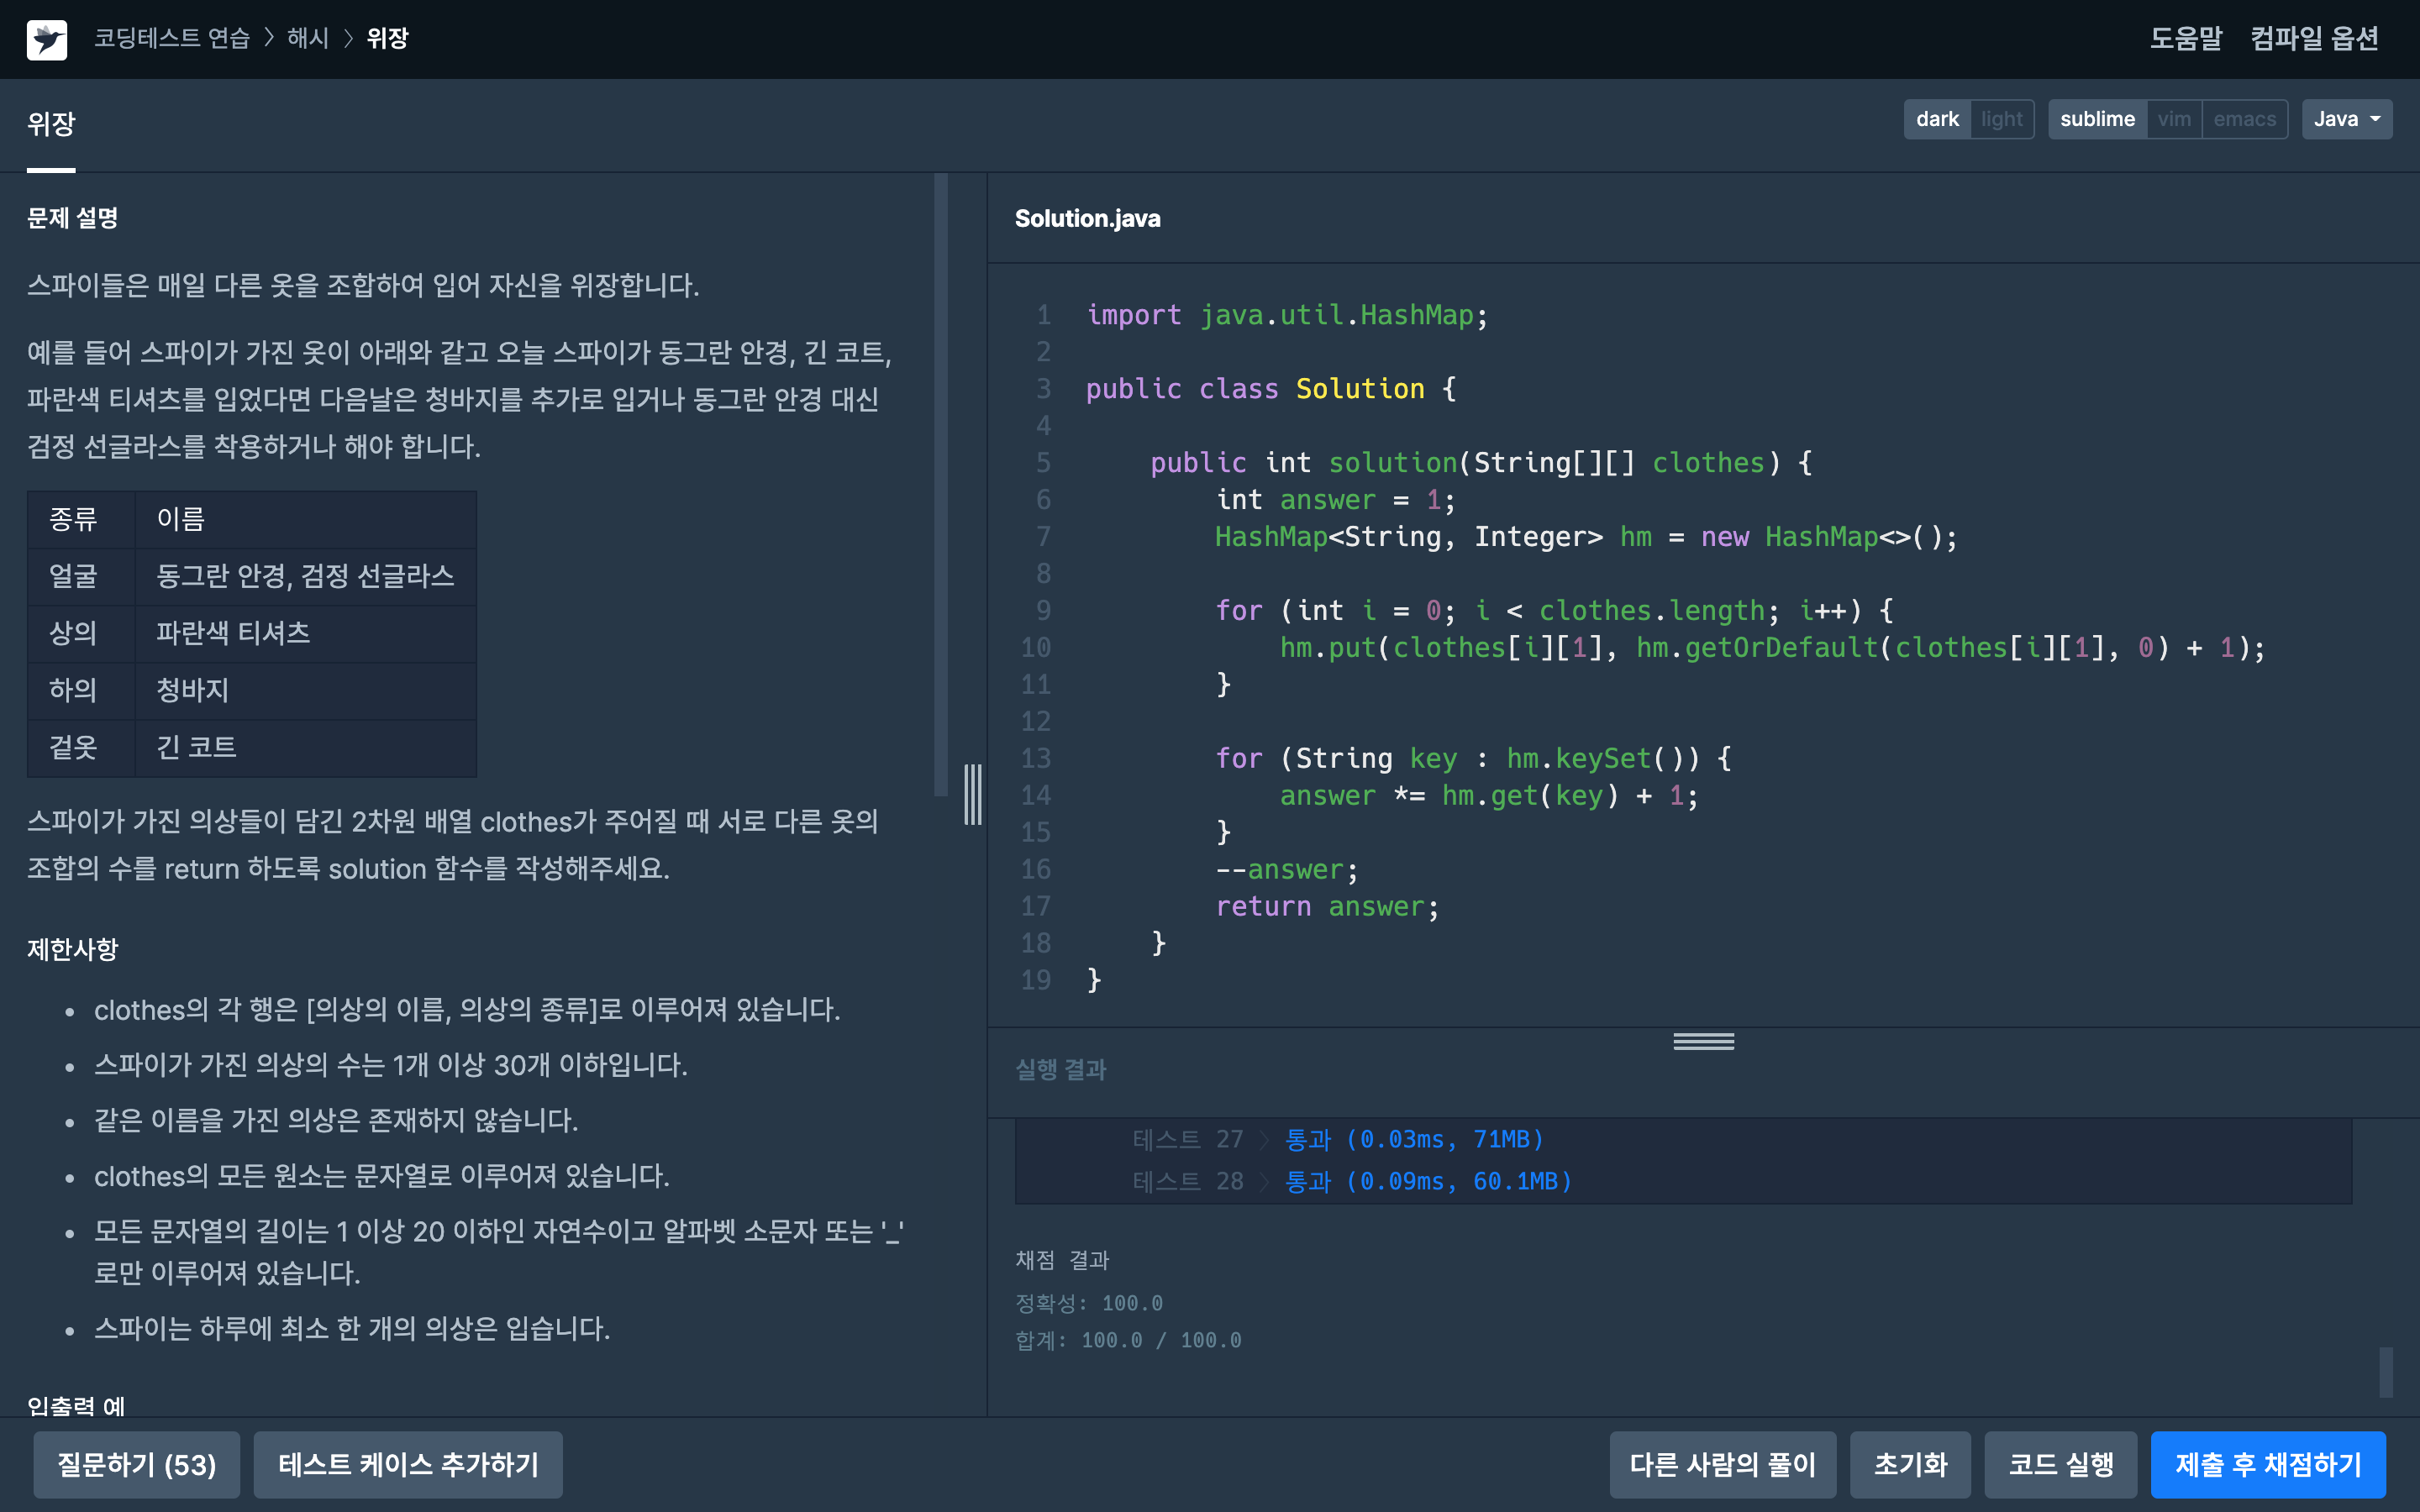This screenshot has width=2420, height=1512.
Task: Click chevron after 코딩테스트 연습 breadcrumb
Action: pos(268,39)
